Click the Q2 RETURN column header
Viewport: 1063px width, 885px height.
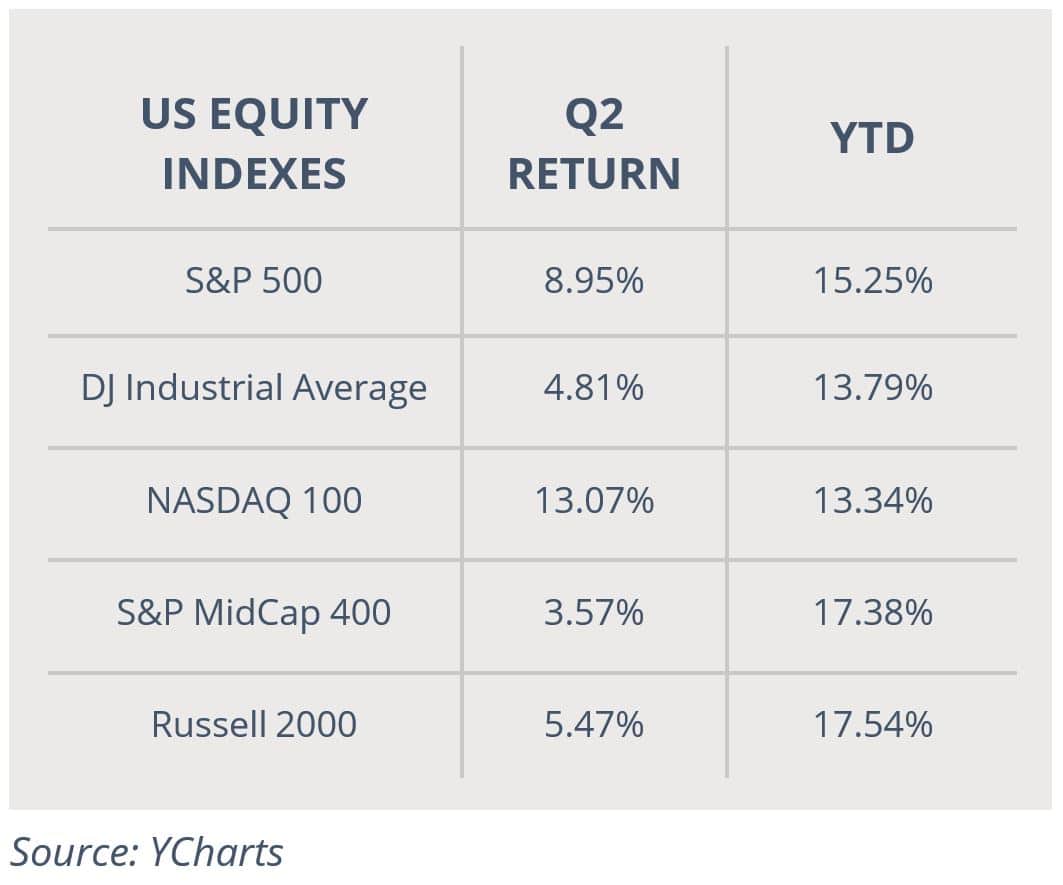[594, 143]
